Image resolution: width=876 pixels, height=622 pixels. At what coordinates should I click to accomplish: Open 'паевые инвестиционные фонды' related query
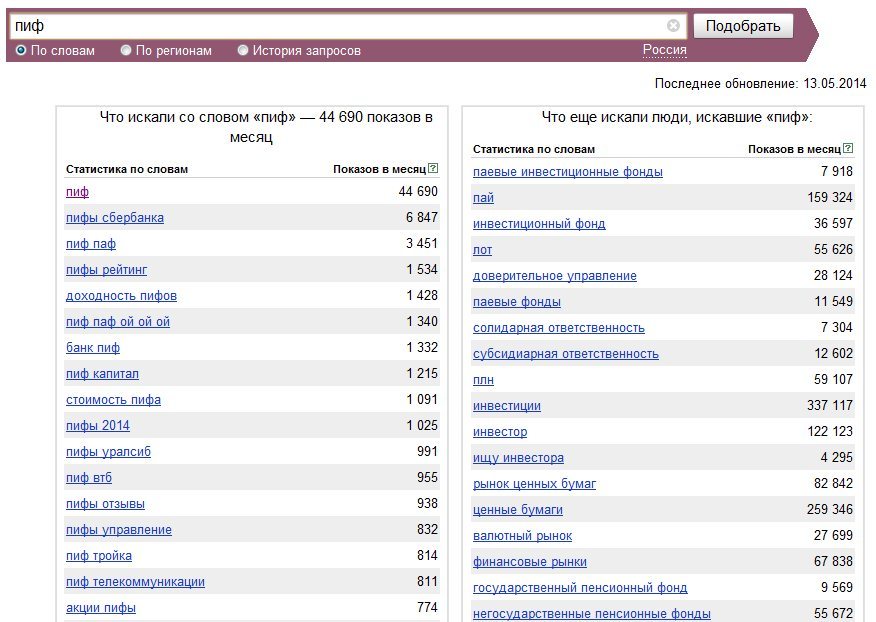click(x=568, y=172)
